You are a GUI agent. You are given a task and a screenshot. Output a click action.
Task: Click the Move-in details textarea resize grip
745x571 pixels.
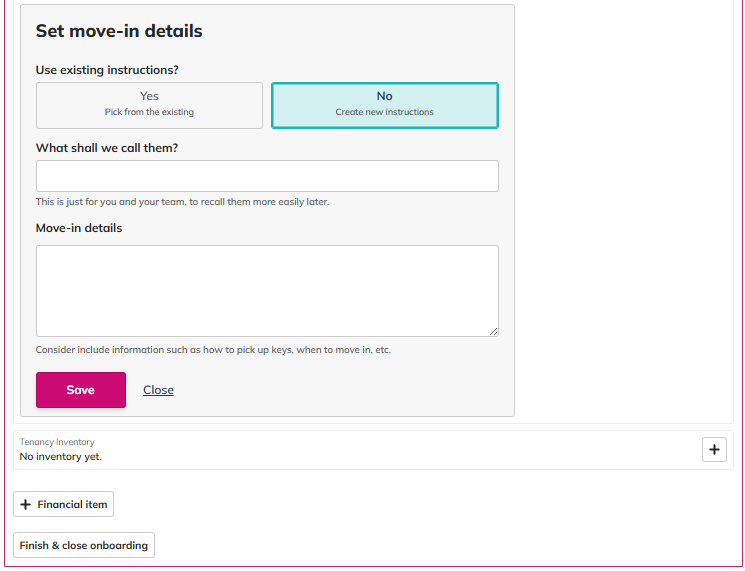[x=493, y=332]
